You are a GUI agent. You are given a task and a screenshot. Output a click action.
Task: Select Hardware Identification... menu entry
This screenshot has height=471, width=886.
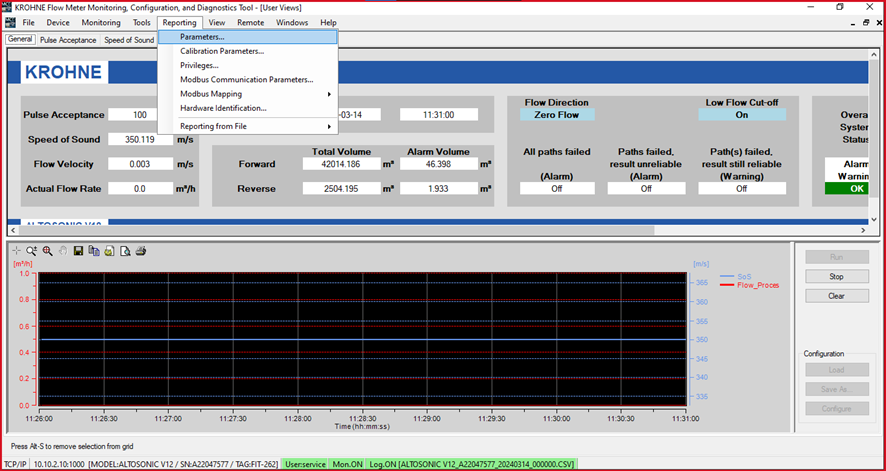pos(247,108)
